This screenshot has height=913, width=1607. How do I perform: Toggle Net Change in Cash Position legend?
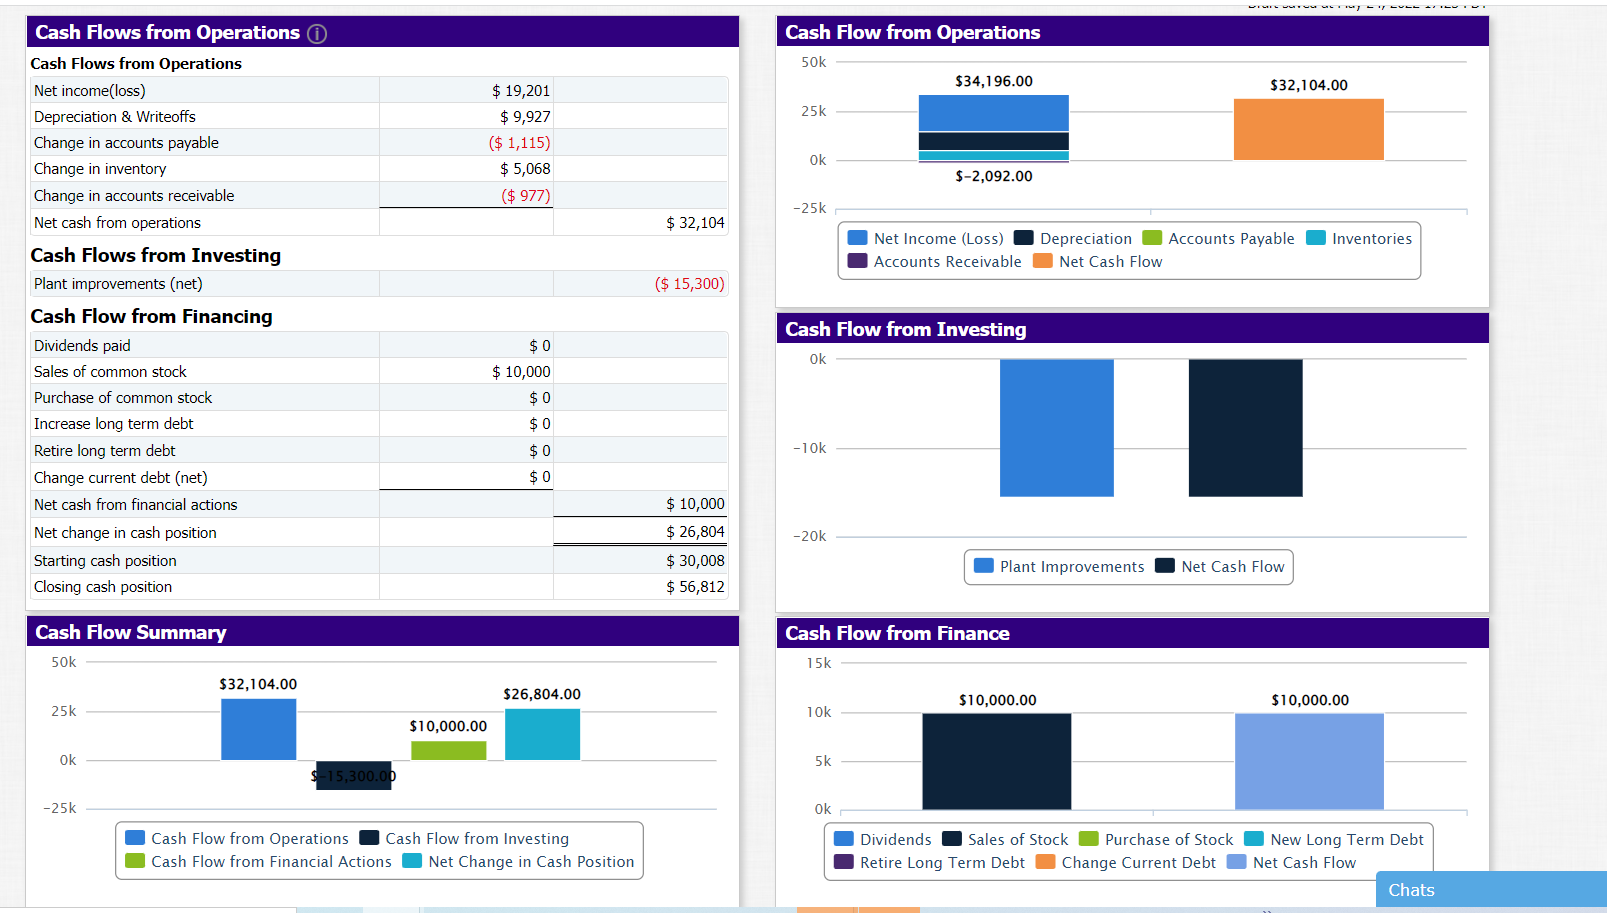tap(518, 861)
